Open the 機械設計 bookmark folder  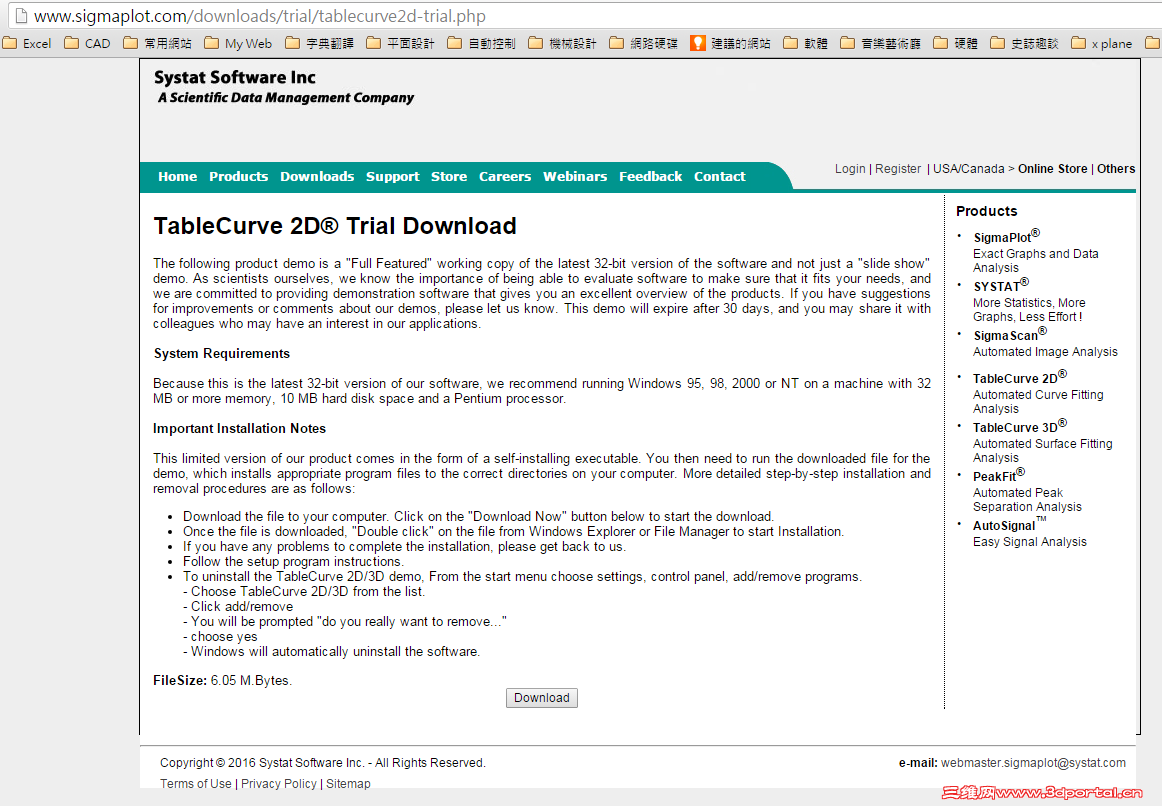(x=562, y=44)
